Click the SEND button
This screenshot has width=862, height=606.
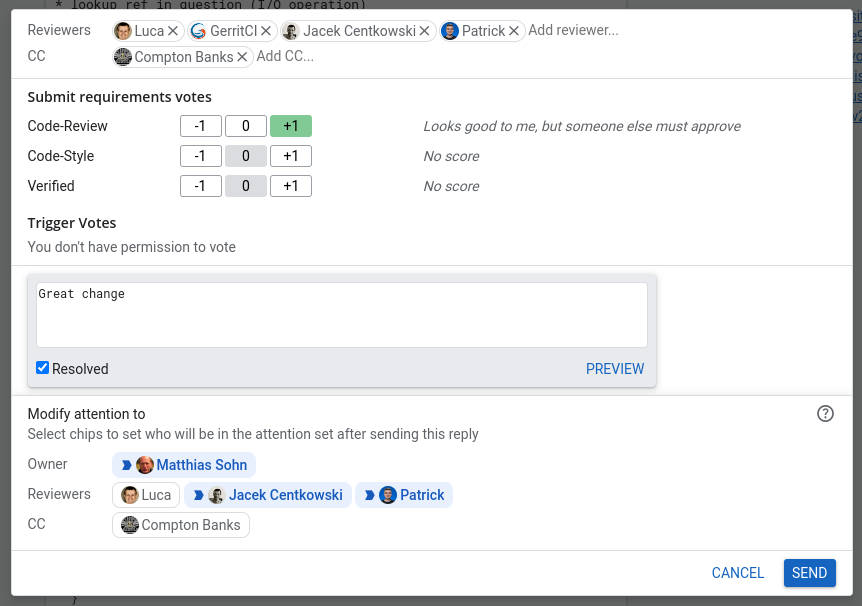[809, 573]
